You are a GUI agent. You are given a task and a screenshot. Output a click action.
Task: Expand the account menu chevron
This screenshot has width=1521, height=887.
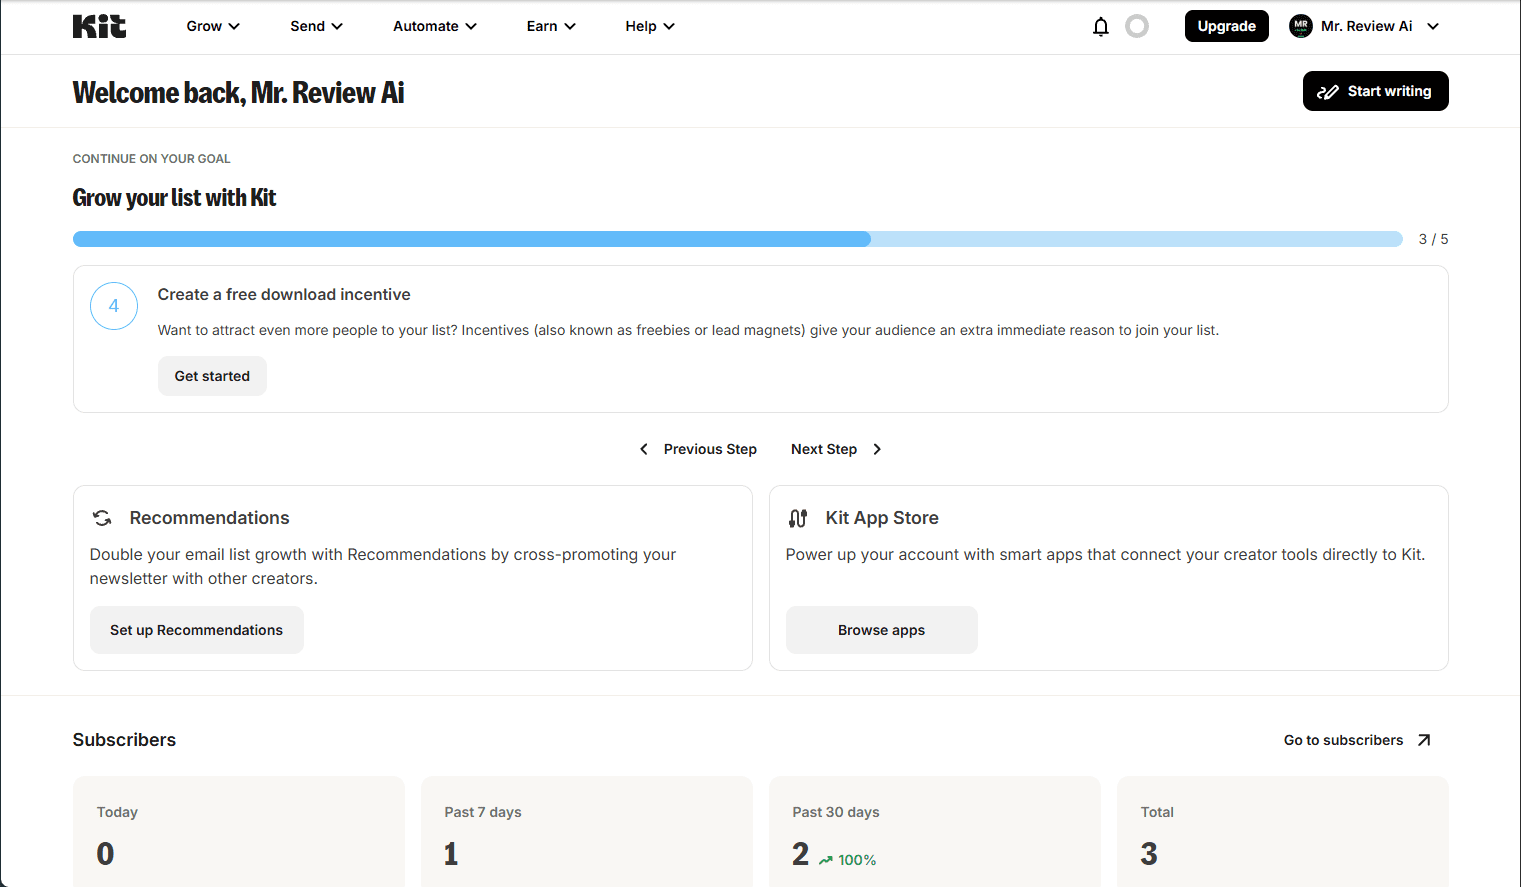(1433, 26)
